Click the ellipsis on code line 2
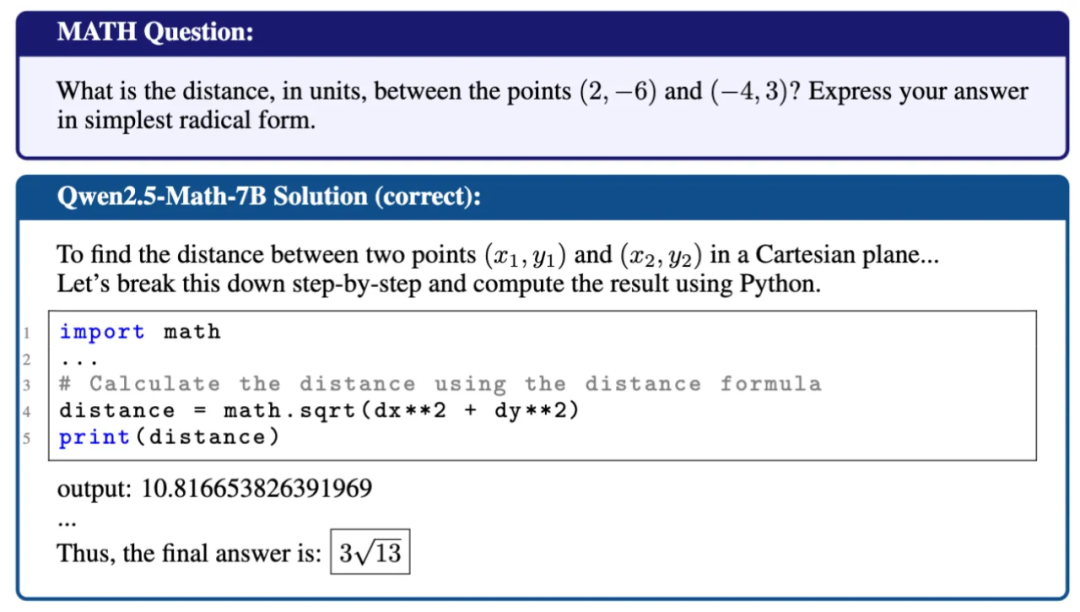1080x612 pixels. pyautogui.click(x=74, y=358)
